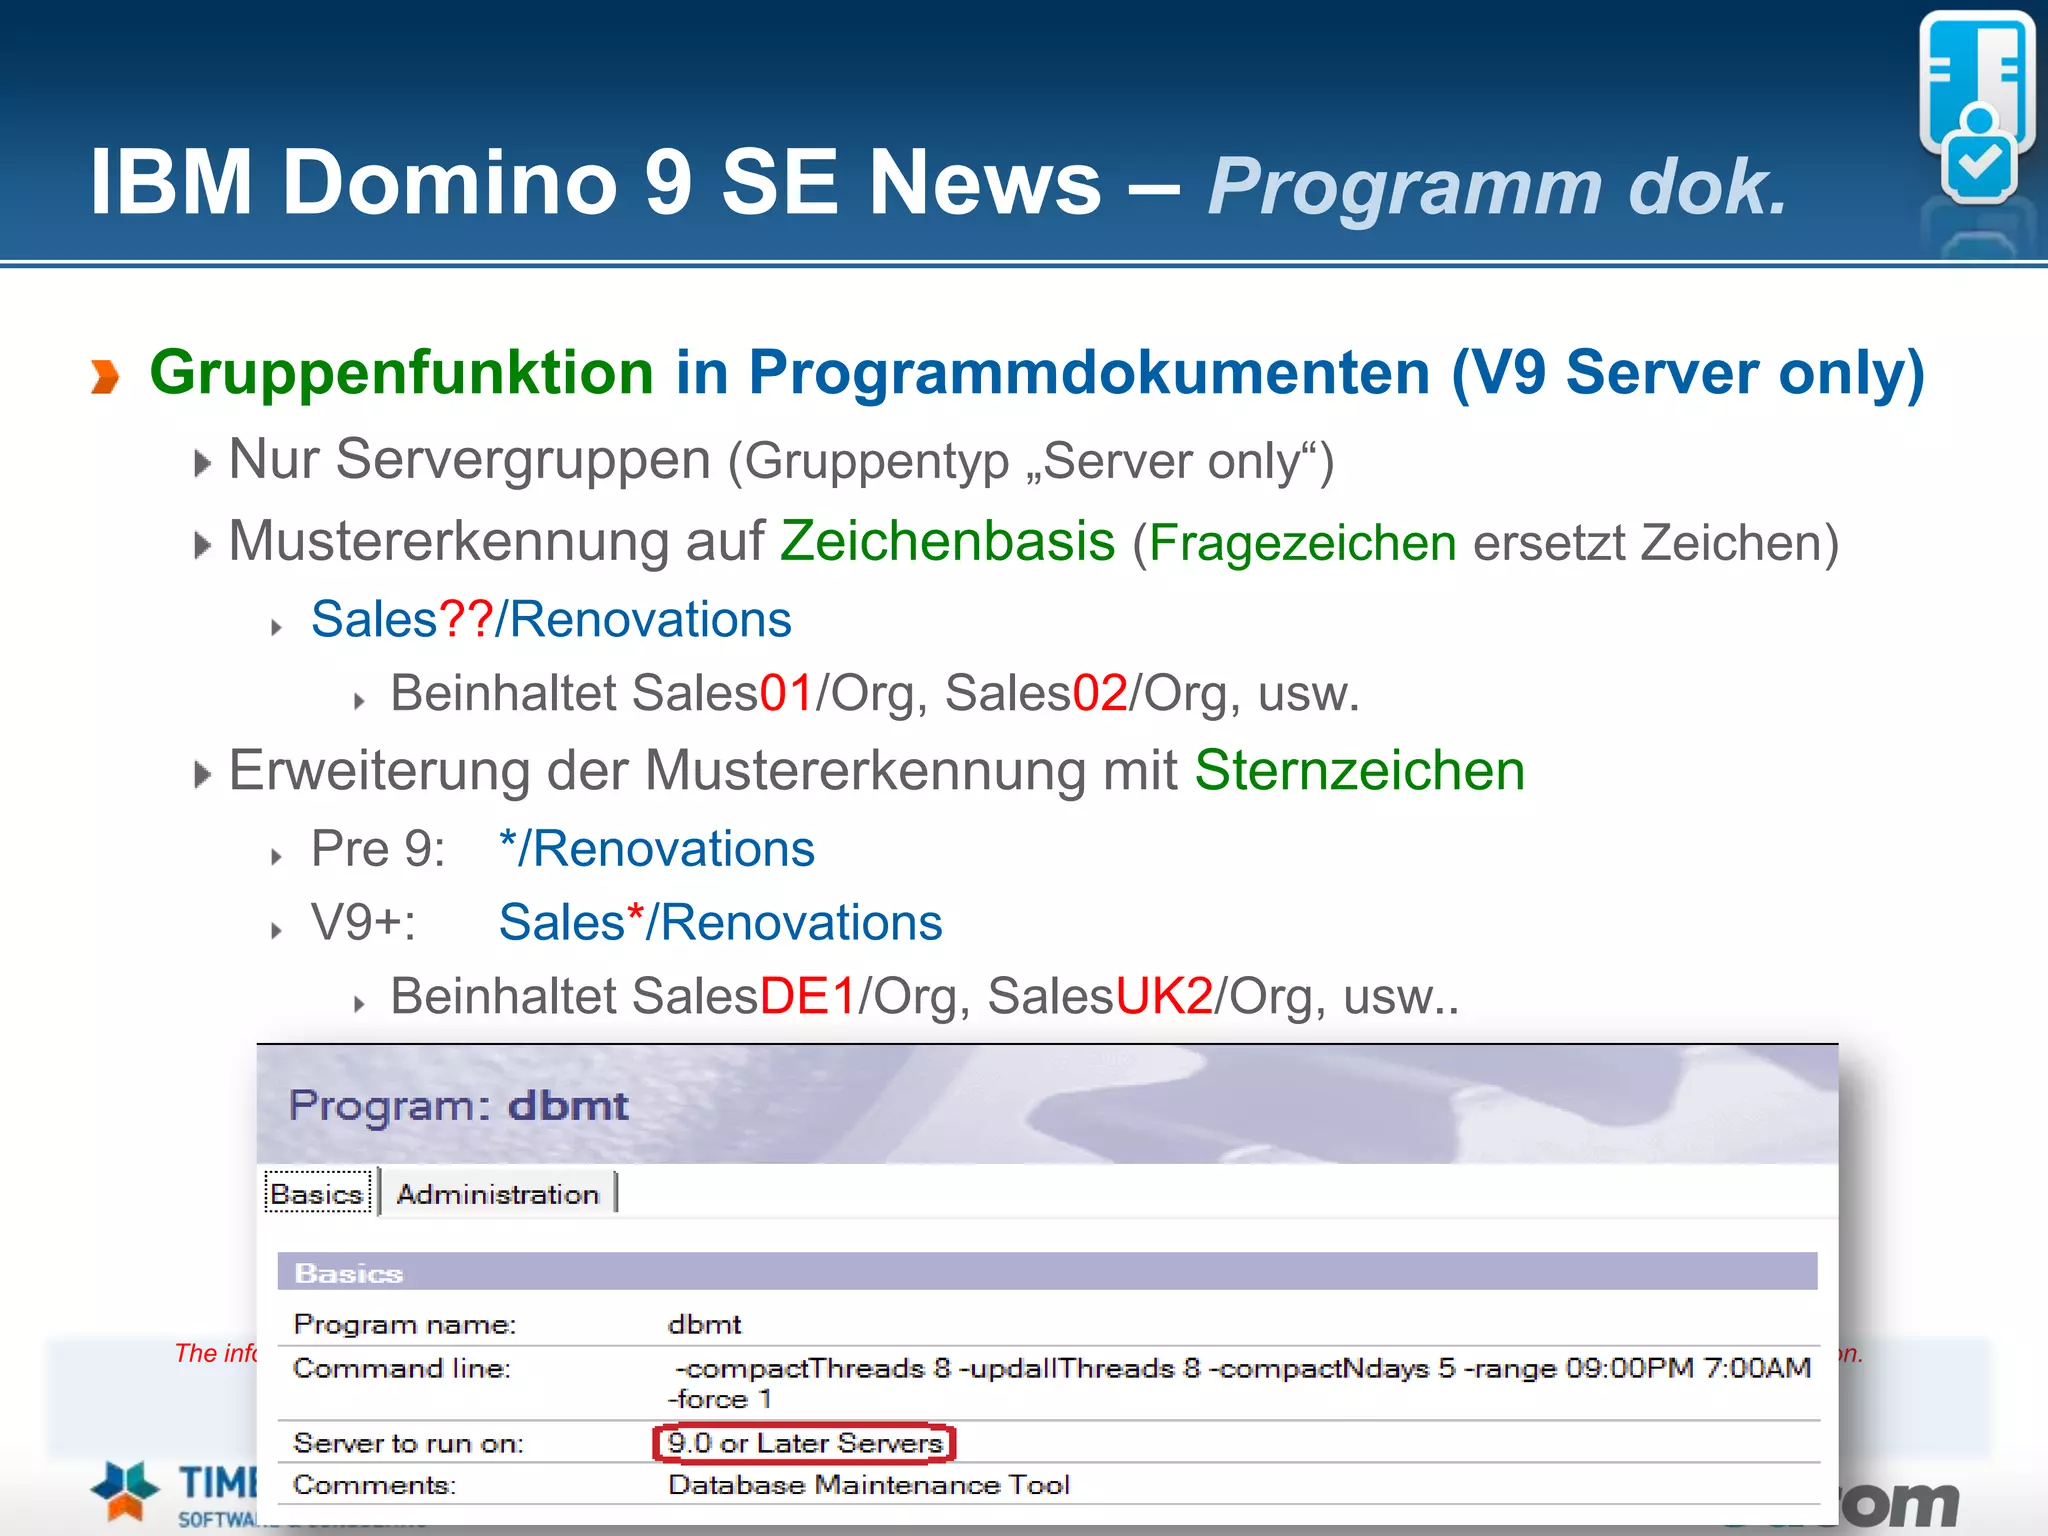Click the 'Program: dbmt' title
The image size is (2048, 1536).
pyautogui.click(x=459, y=1105)
